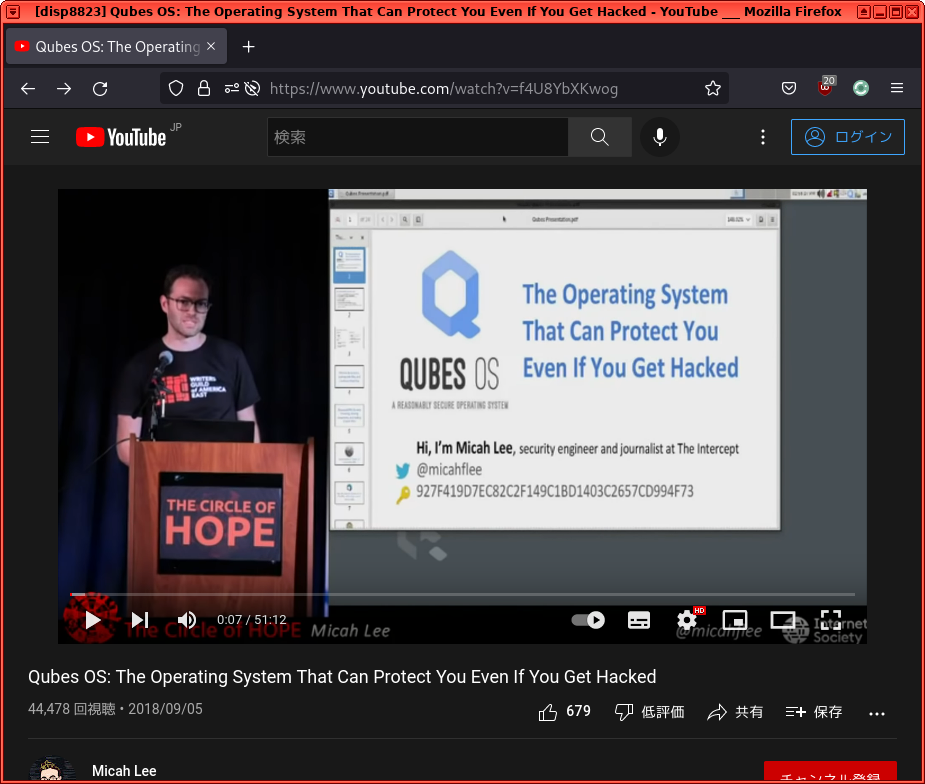Open the uBlock Origin extension
Screen dimensions: 925x784
825,87
